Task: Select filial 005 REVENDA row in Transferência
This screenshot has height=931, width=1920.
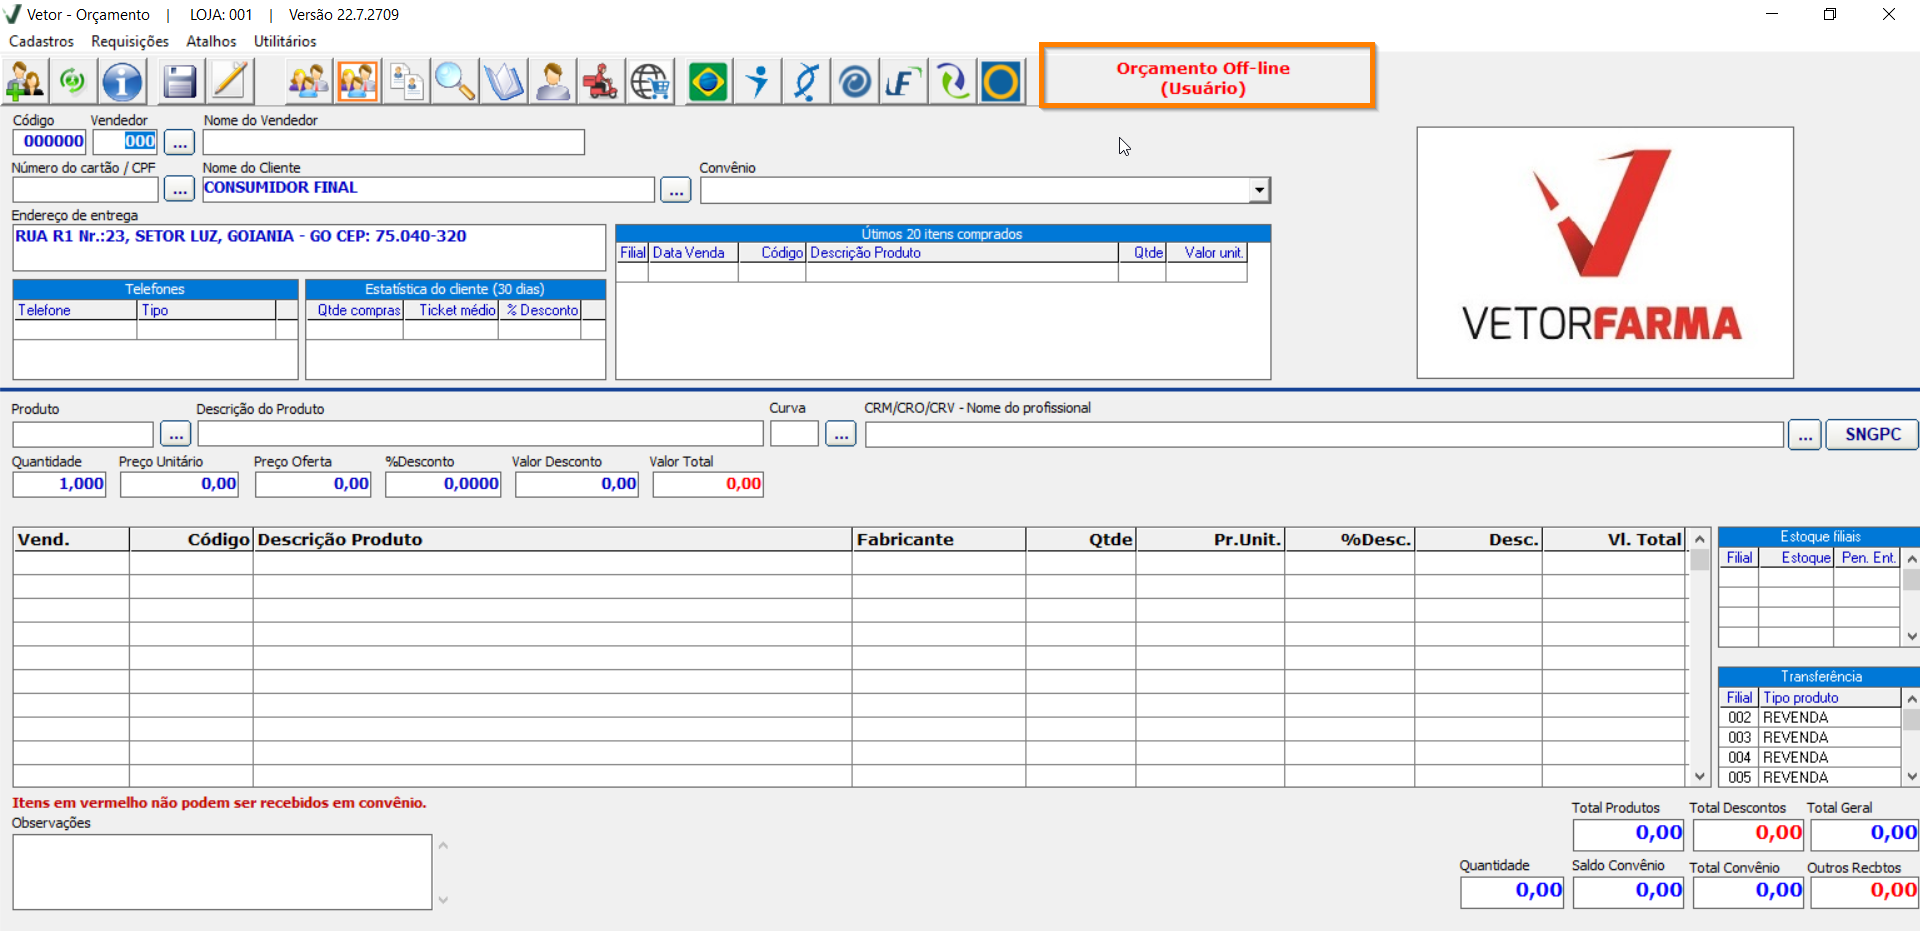Action: tap(1809, 778)
